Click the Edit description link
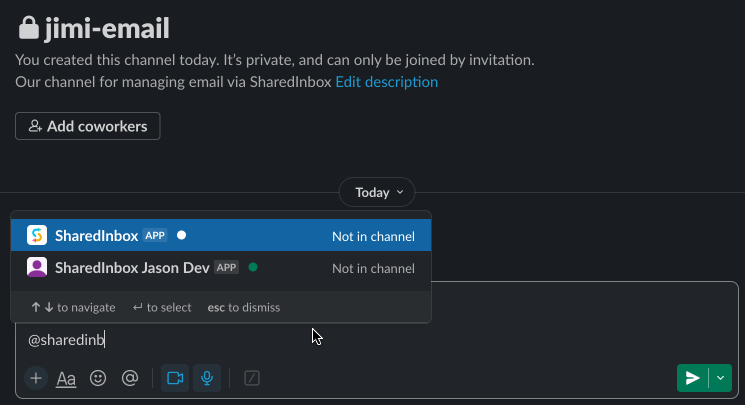 tap(387, 82)
